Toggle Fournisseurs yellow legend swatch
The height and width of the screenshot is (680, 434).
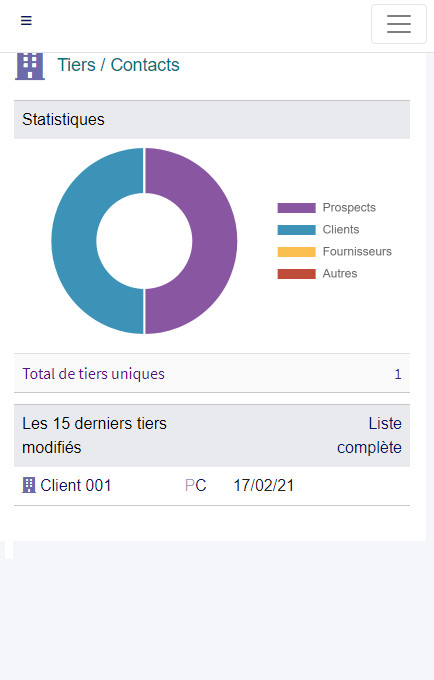click(x=297, y=252)
